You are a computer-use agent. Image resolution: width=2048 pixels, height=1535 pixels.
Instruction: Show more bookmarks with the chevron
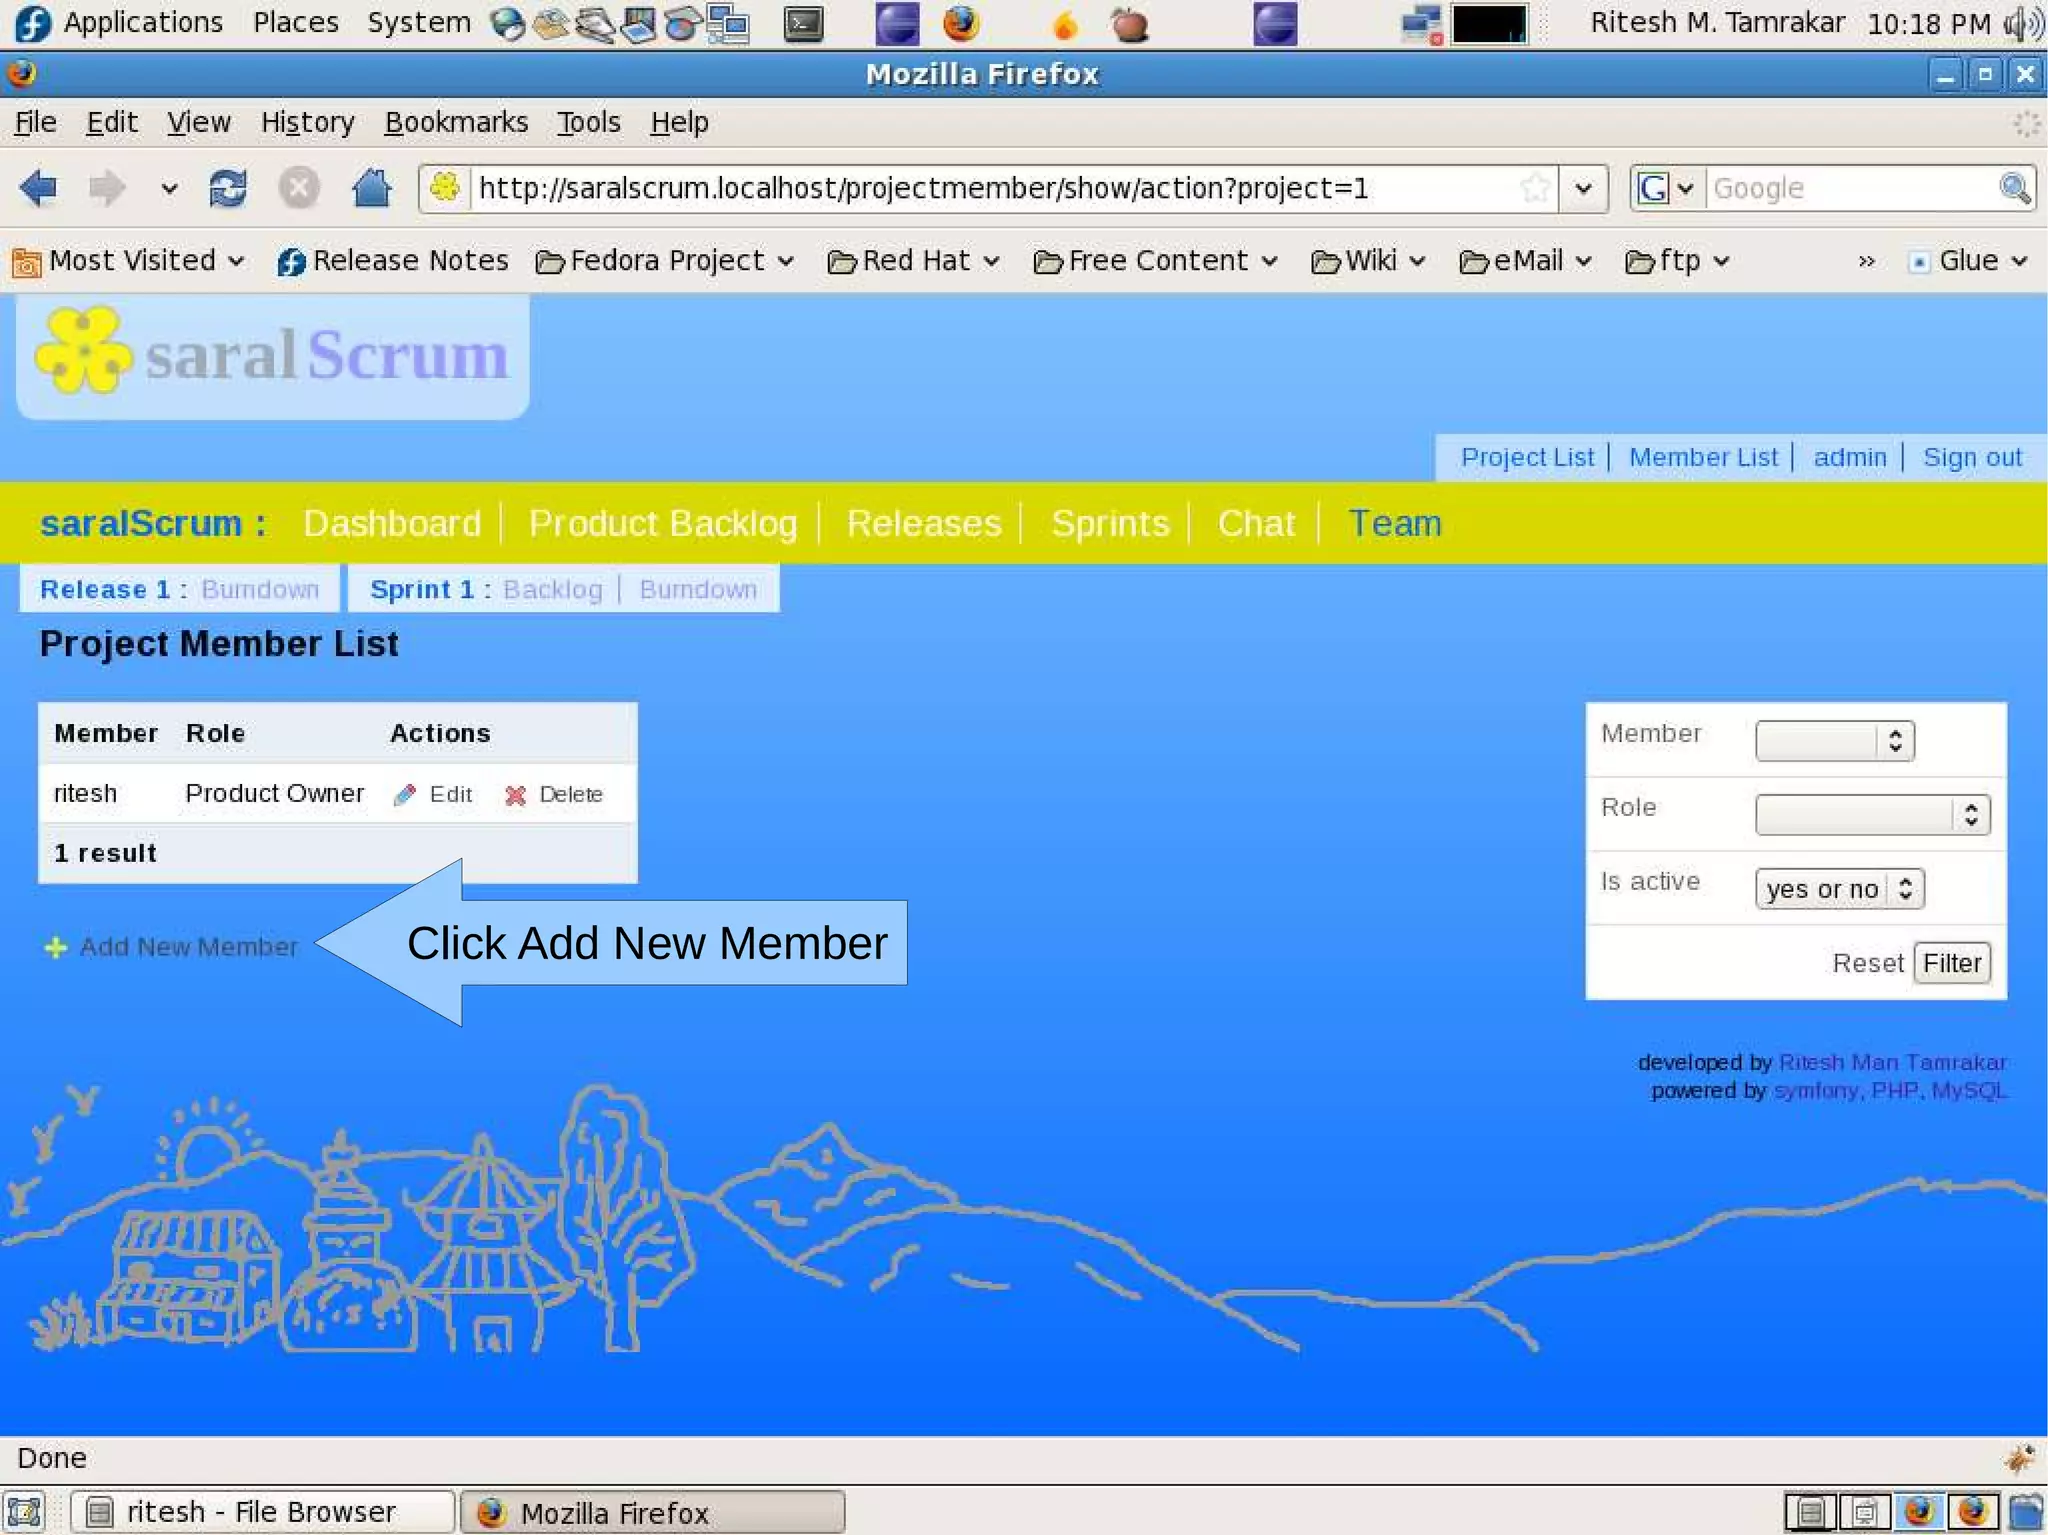tap(1866, 262)
